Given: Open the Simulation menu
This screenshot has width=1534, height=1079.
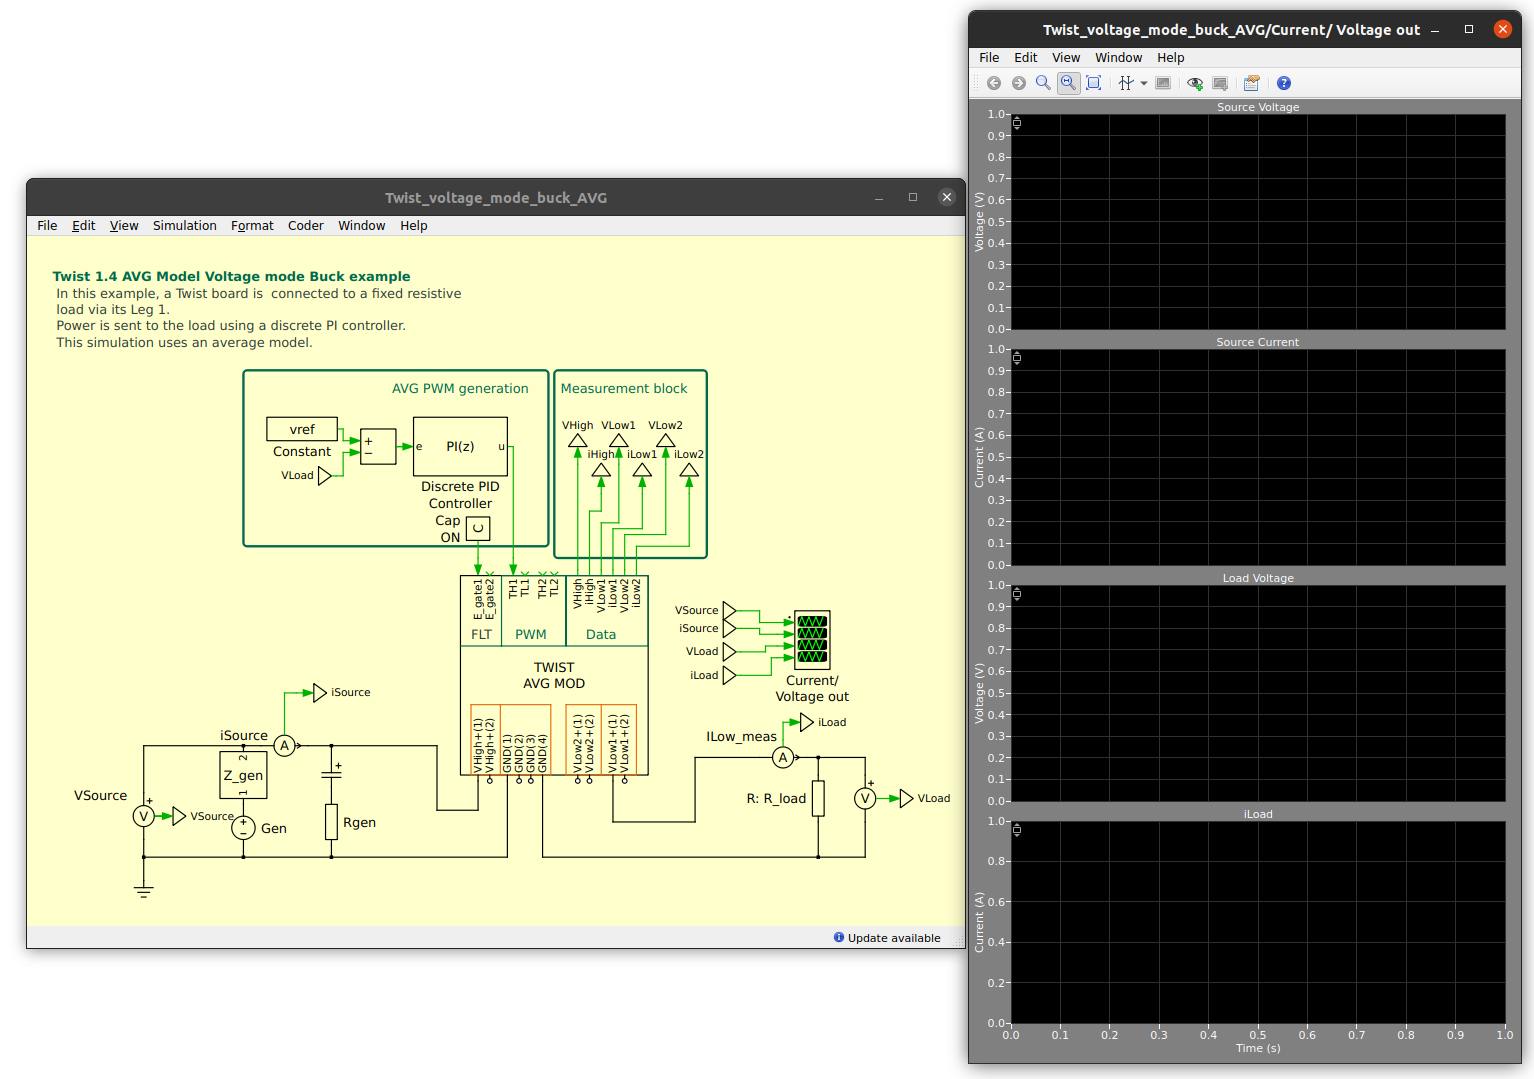Looking at the screenshot, I should (x=185, y=226).
